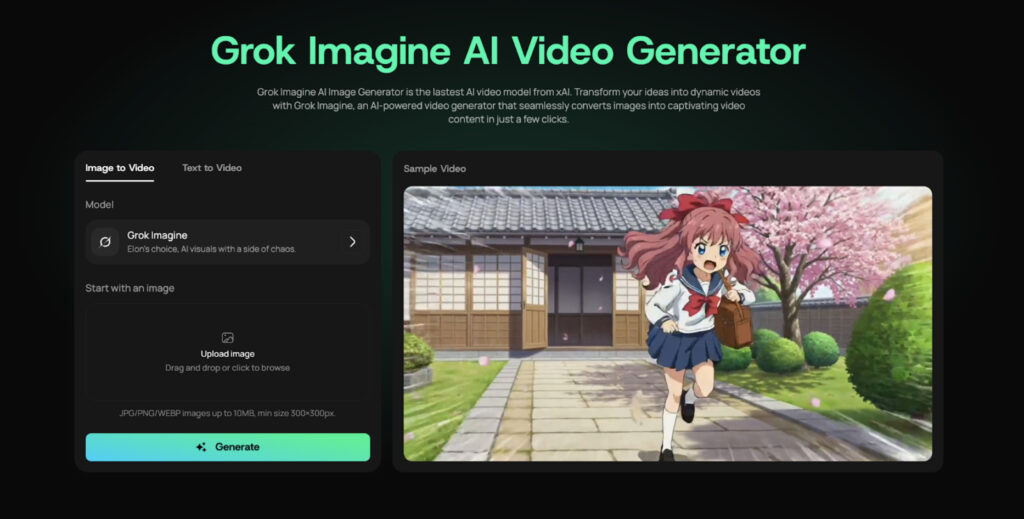Click the "Elon's choice" model description
1024x519 pixels.
(210, 249)
